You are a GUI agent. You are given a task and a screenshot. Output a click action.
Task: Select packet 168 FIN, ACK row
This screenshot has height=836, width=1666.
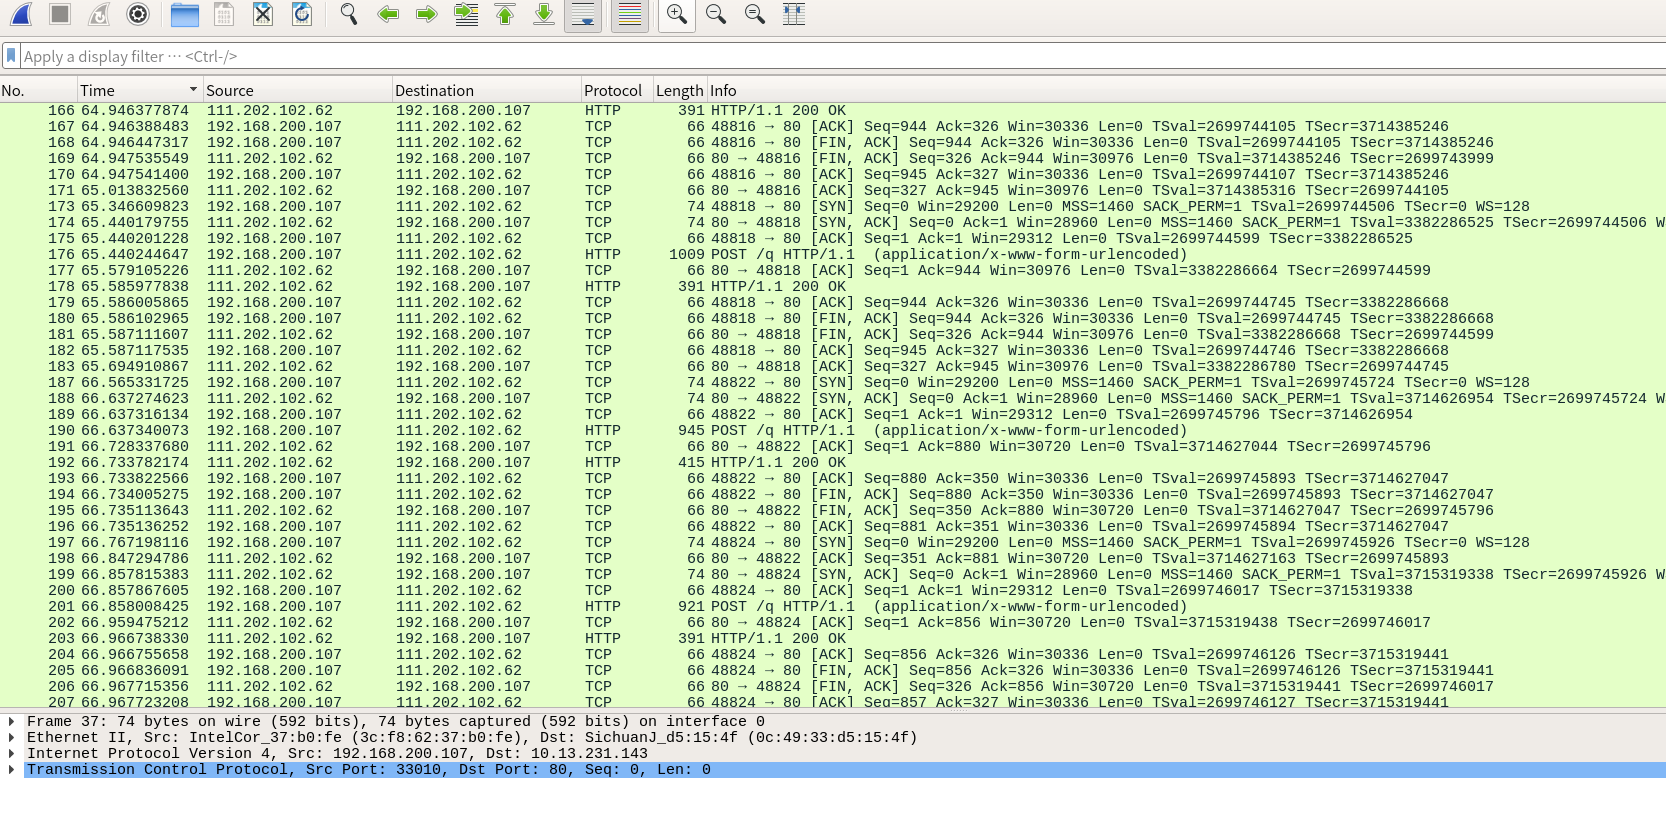point(833,142)
